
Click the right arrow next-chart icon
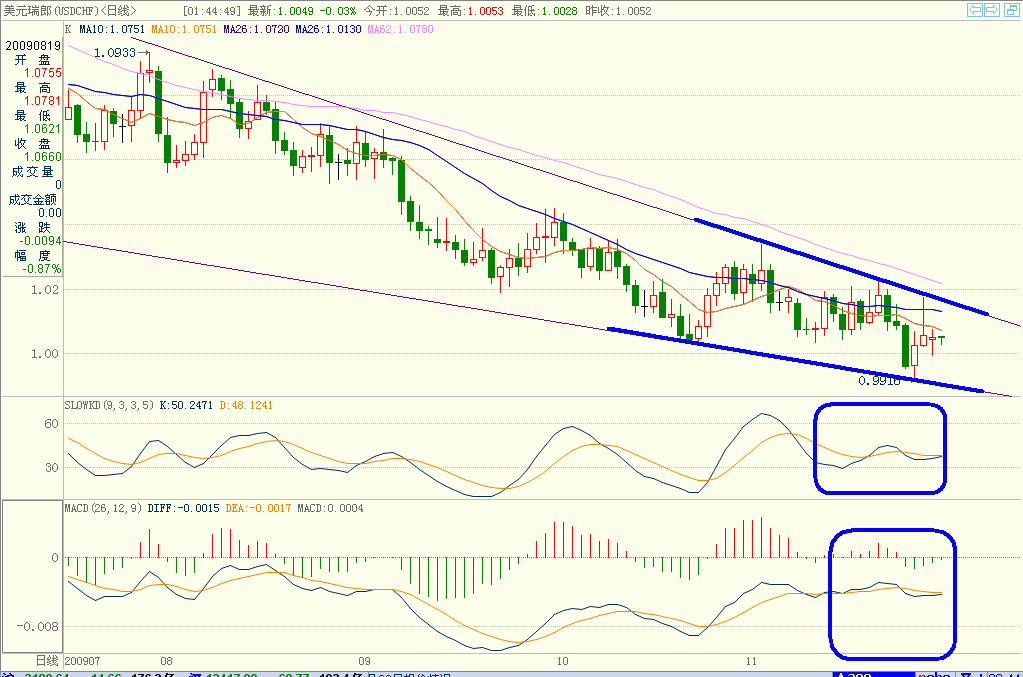coord(992,10)
